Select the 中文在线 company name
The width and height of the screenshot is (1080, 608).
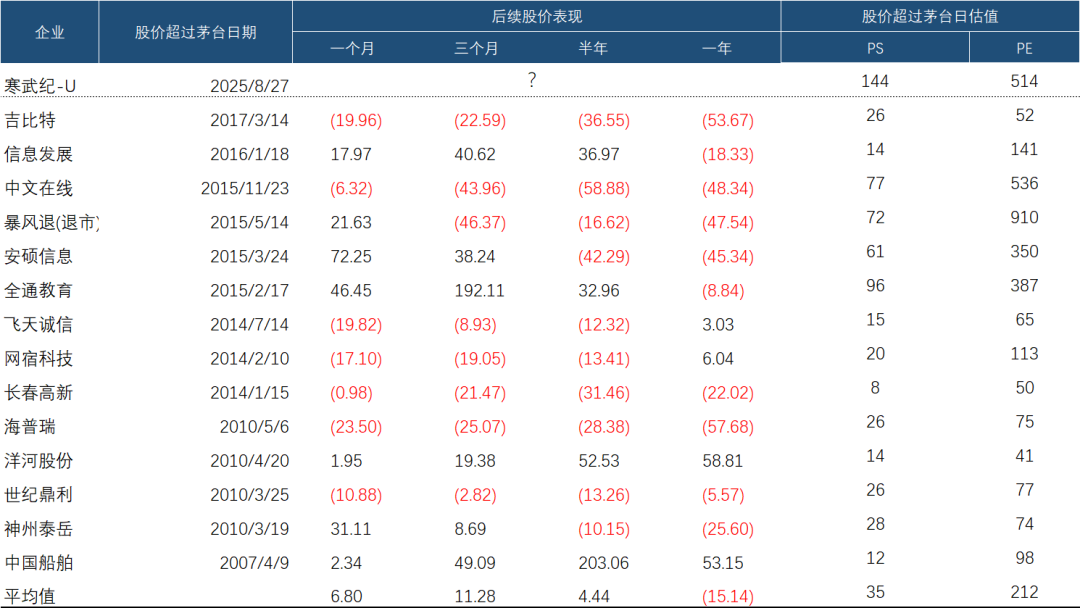pyautogui.click(x=39, y=188)
